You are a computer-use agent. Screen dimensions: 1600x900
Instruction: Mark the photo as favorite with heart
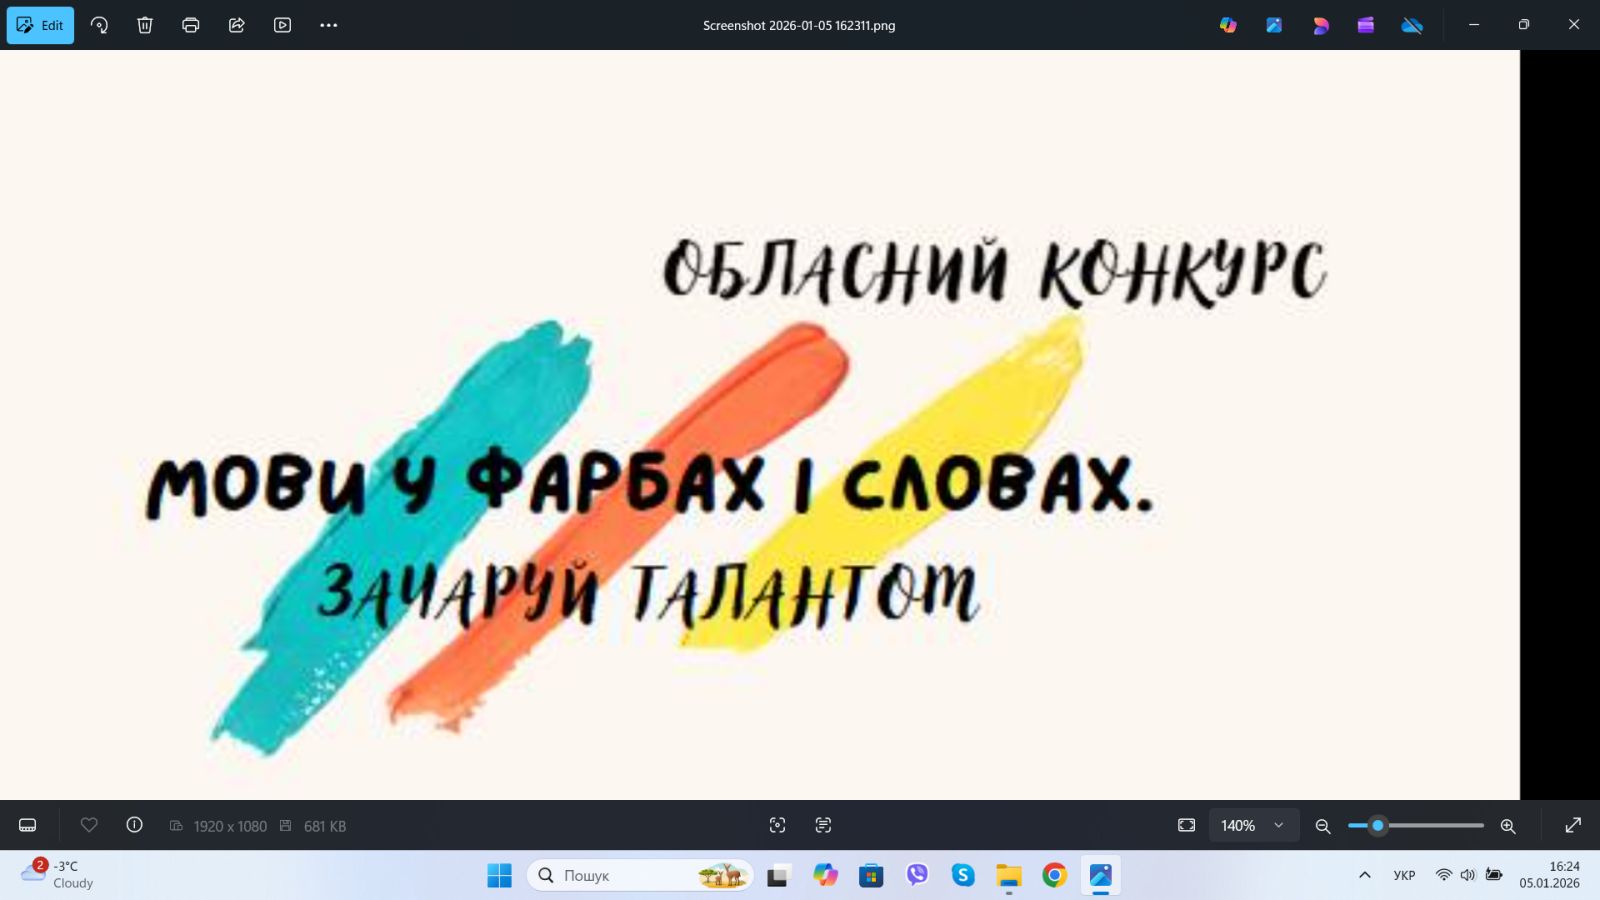click(x=89, y=825)
